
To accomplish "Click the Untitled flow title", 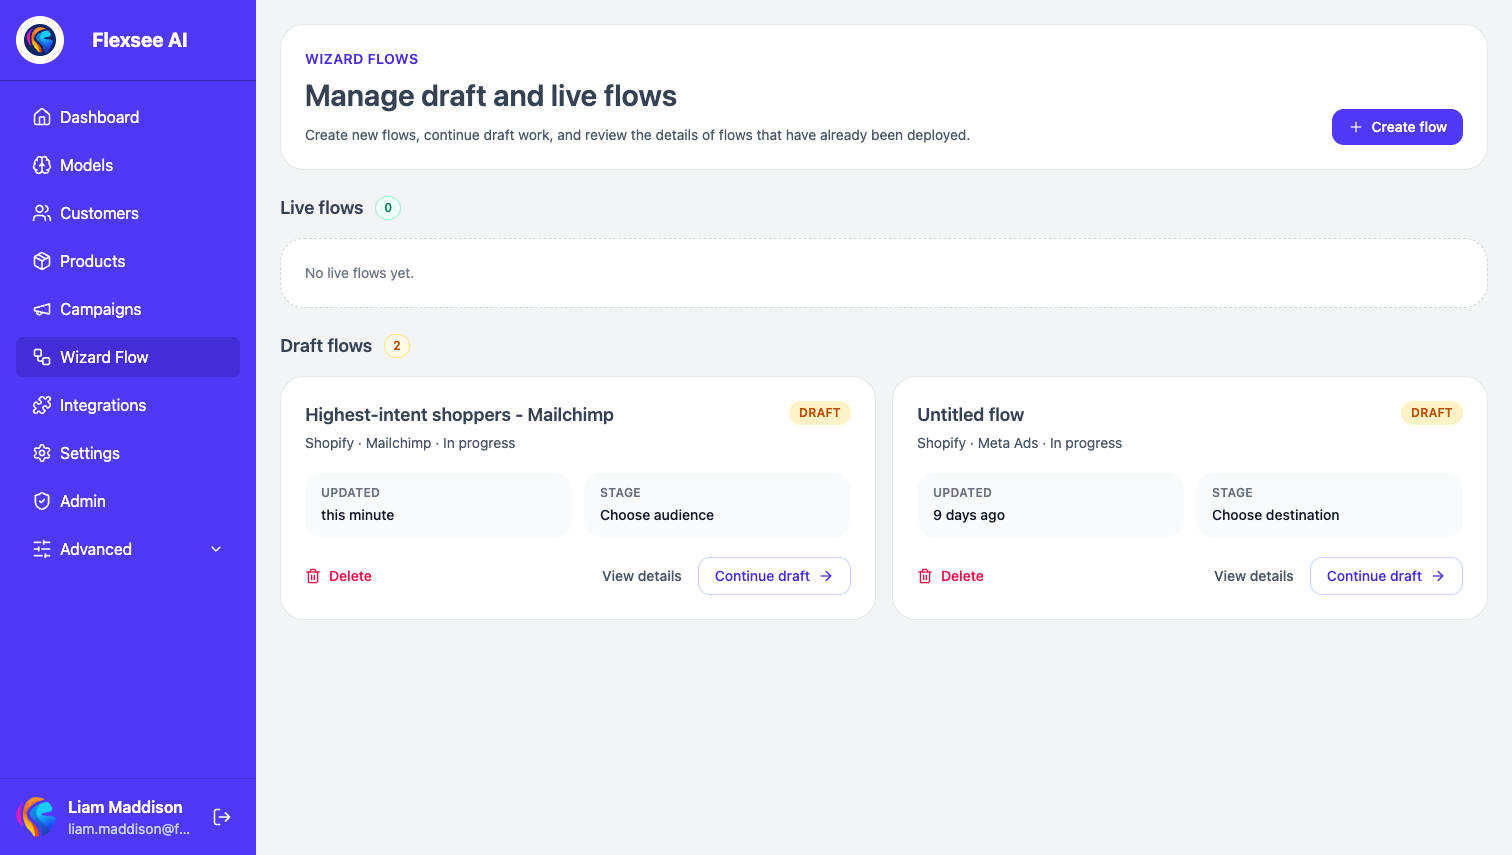I will pos(971,415).
